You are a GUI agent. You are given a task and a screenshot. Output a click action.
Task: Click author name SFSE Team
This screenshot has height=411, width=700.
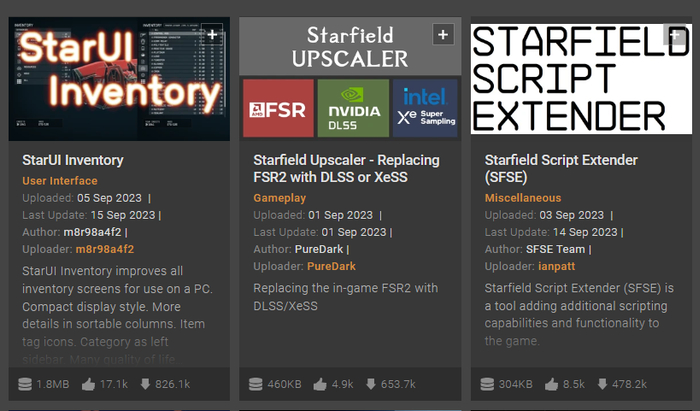(555, 249)
